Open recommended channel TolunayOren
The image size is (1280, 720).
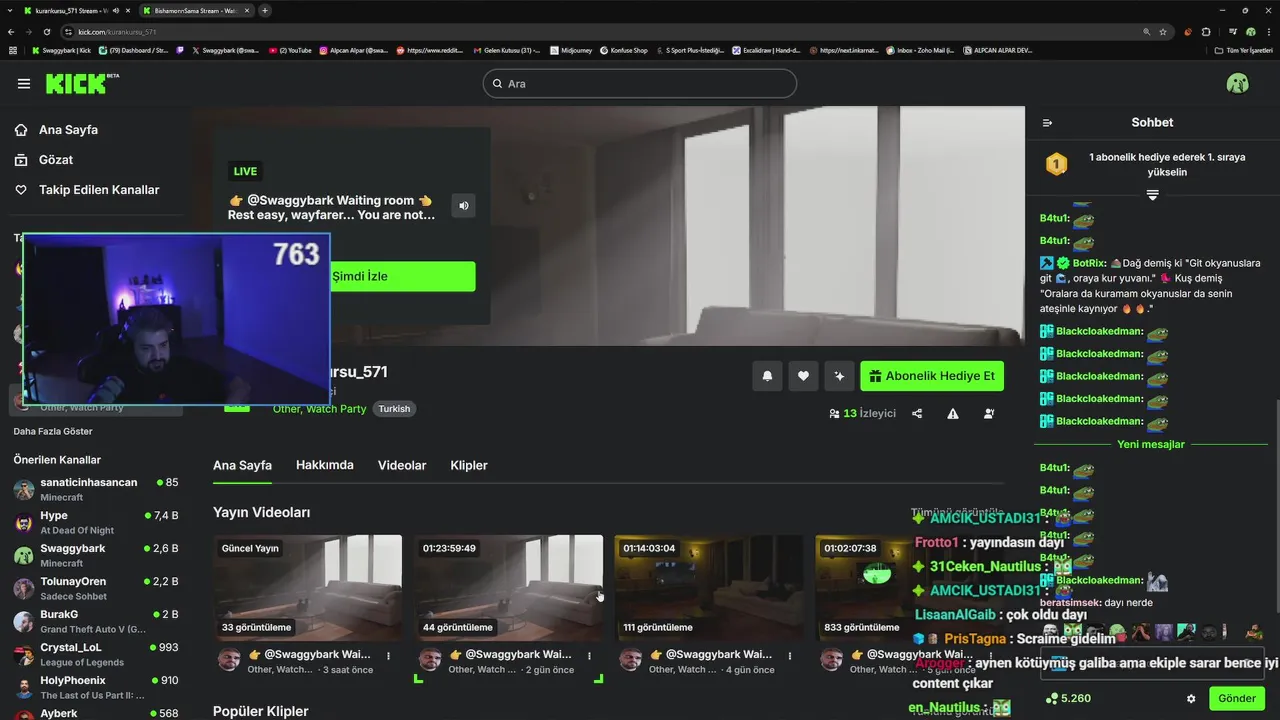pos(96,588)
